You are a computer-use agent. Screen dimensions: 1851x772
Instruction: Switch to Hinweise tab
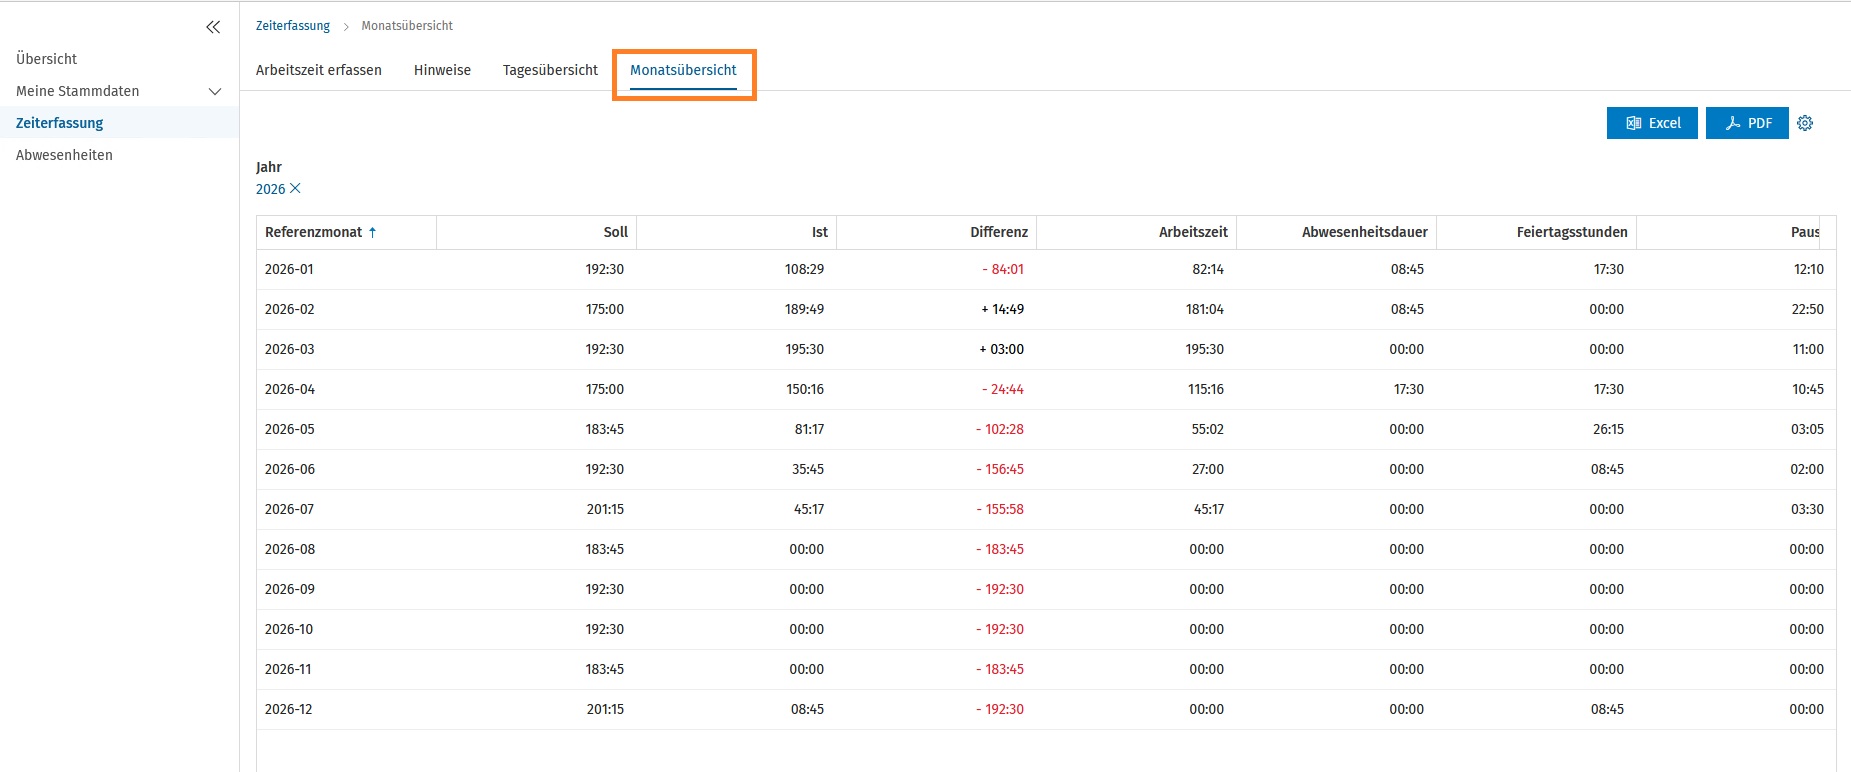442,70
